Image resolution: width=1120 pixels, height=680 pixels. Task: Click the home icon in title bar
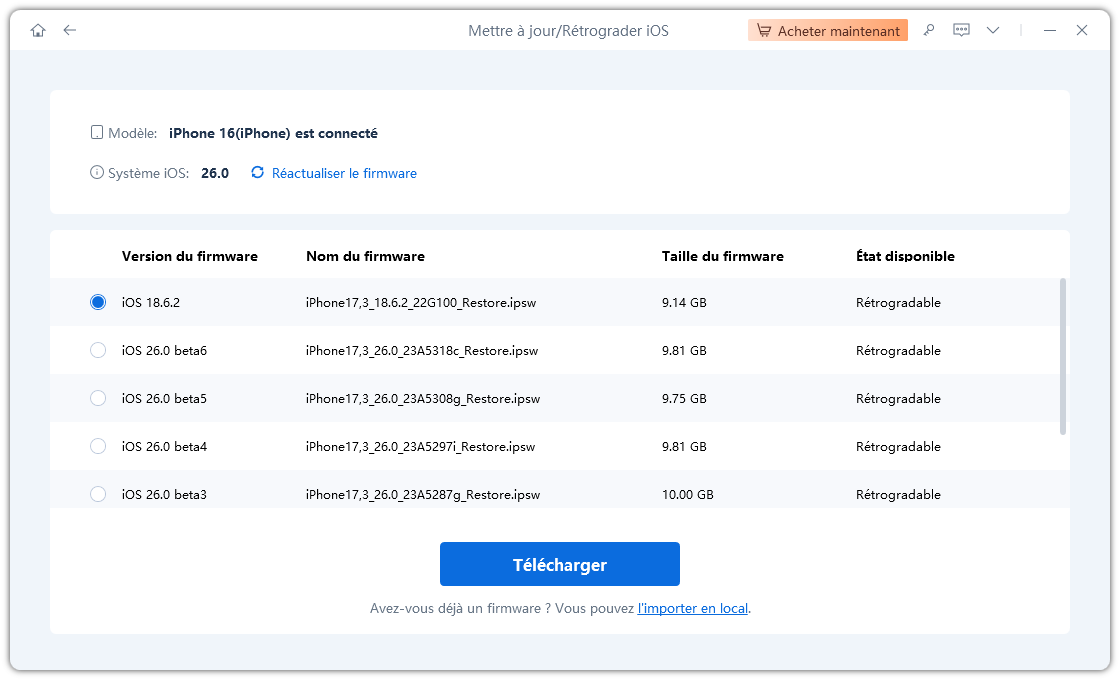tap(38, 31)
